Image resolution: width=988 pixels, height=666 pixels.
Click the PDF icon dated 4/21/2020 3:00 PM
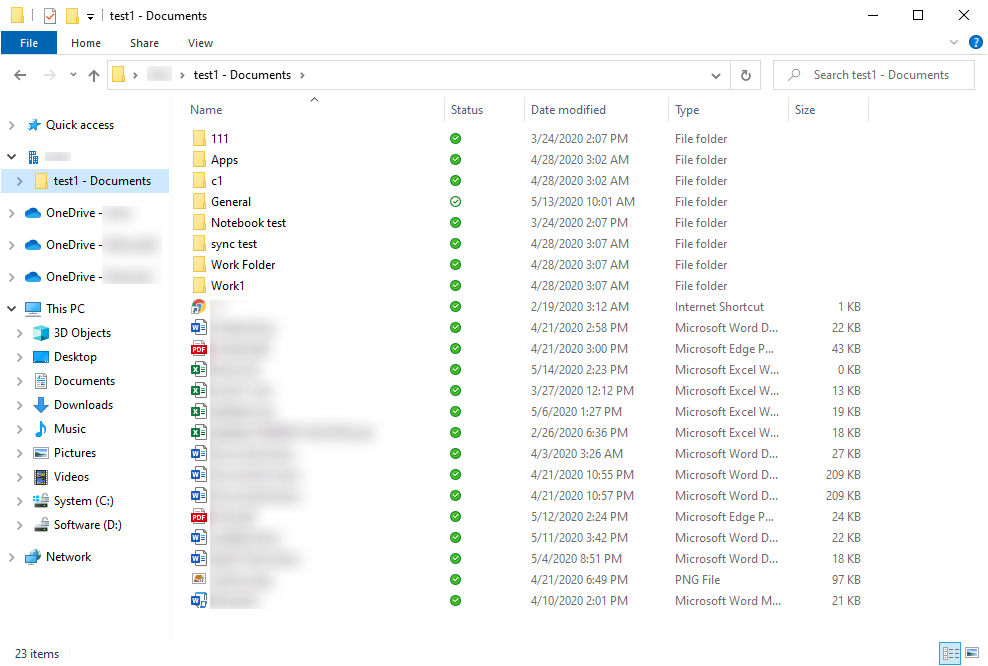198,348
